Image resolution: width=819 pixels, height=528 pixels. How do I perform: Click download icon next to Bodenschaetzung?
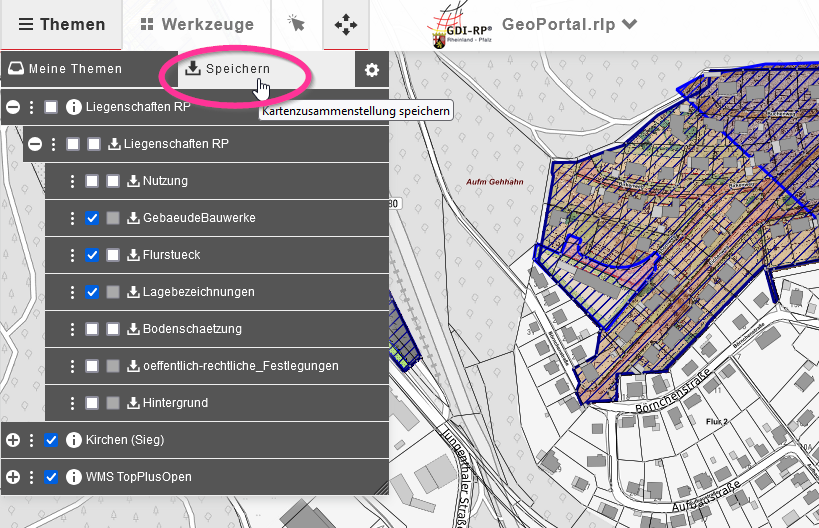[x=134, y=329]
